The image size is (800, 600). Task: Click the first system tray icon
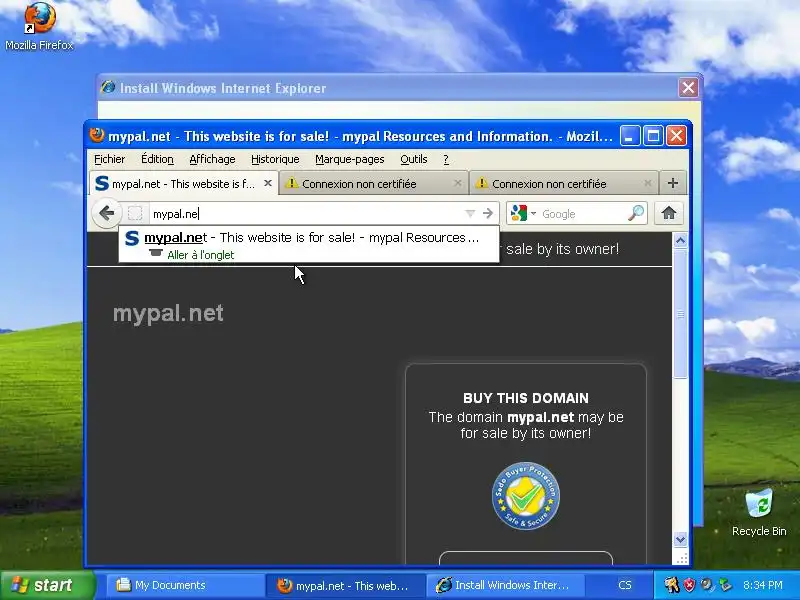tap(671, 585)
